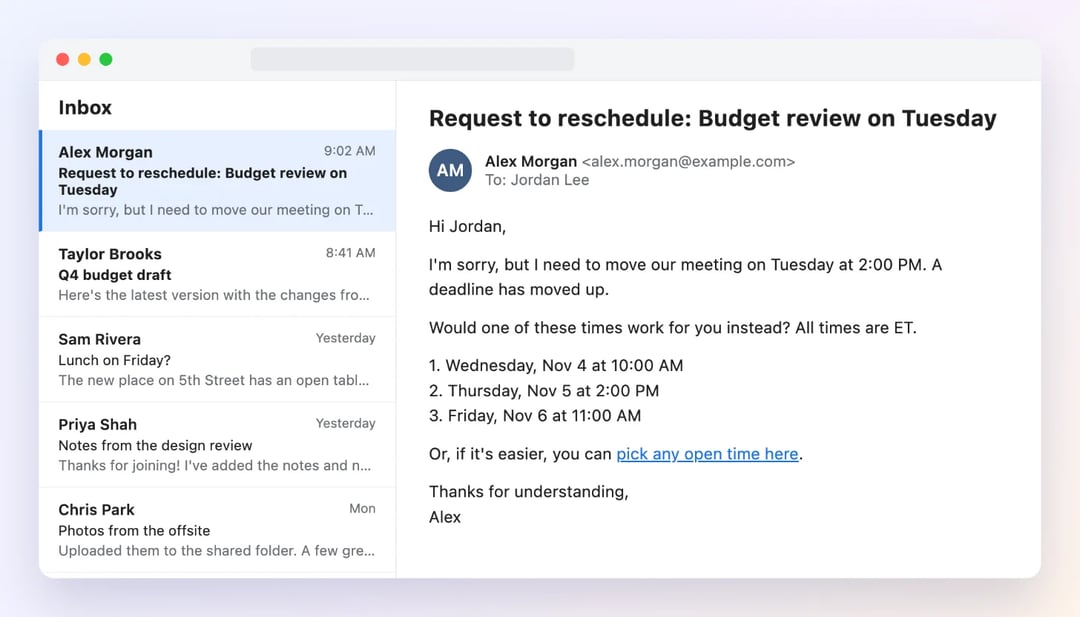Image resolution: width=1080 pixels, height=617 pixels.
Task: Click the 'To: Jordan Lee' recipient line
Action: tap(537, 180)
